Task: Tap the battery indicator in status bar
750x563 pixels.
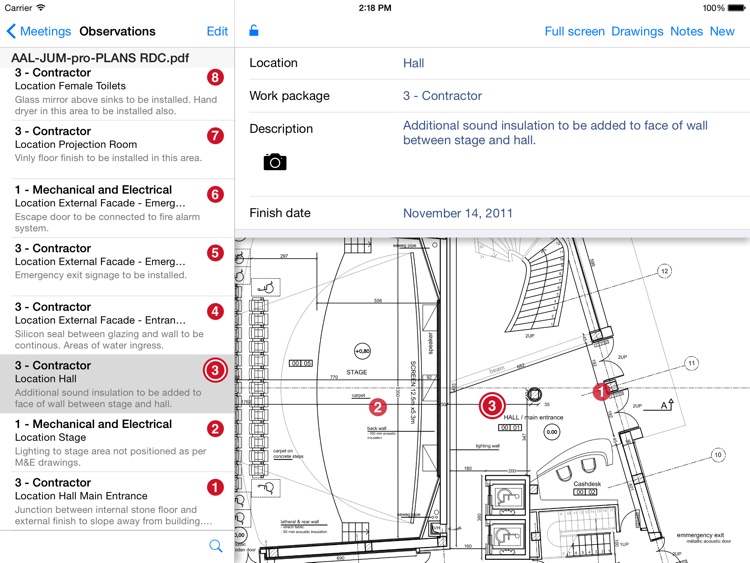Action: pyautogui.click(x=736, y=8)
